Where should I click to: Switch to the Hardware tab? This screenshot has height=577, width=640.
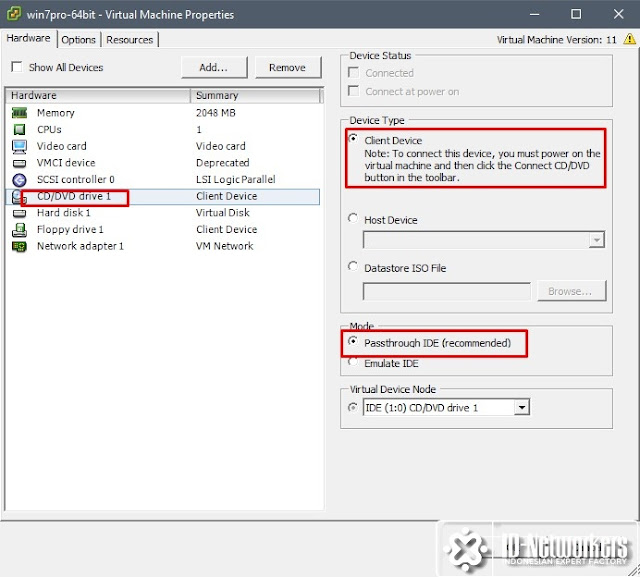[x=29, y=38]
